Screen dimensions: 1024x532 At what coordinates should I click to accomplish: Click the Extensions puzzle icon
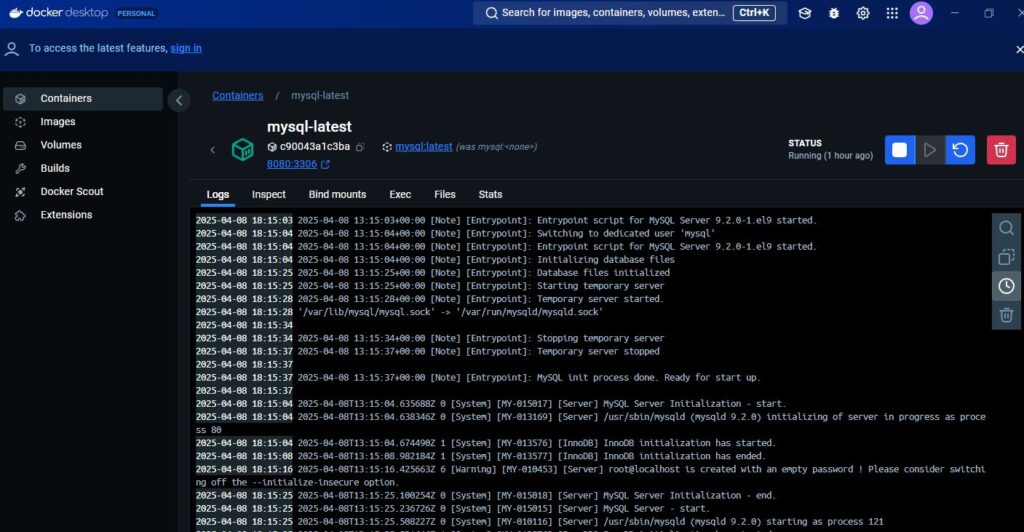[x=20, y=215]
